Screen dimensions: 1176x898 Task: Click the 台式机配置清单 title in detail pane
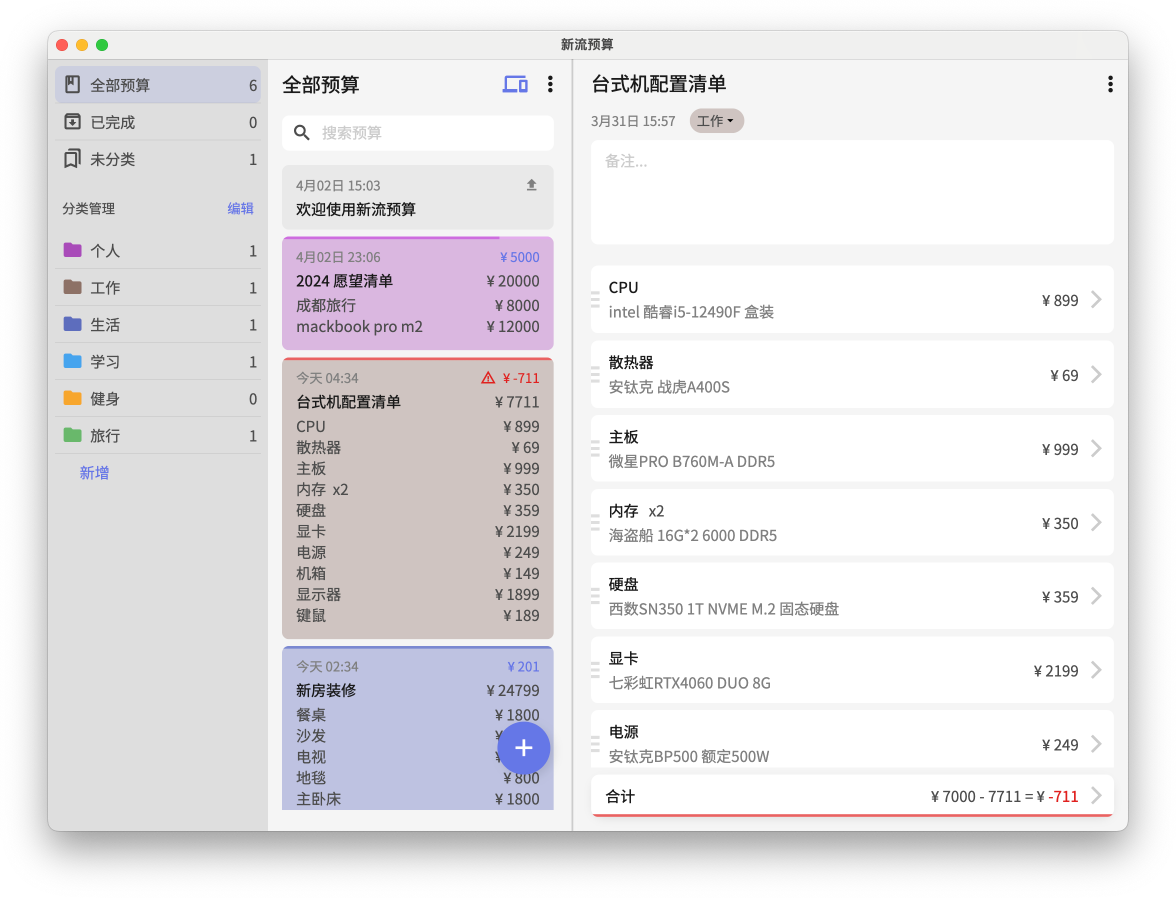[658, 84]
